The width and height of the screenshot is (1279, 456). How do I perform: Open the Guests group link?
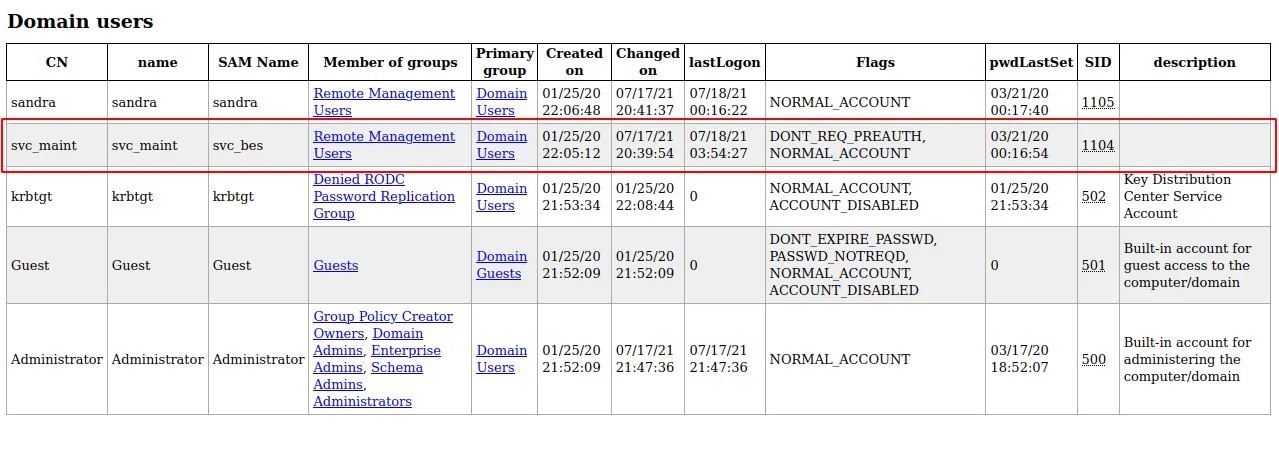click(x=335, y=266)
